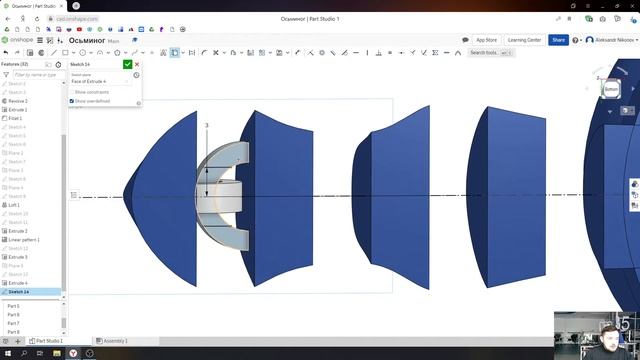Select the Spline sketch tool
Screen dimensions: 640x360
(x=135, y=53)
